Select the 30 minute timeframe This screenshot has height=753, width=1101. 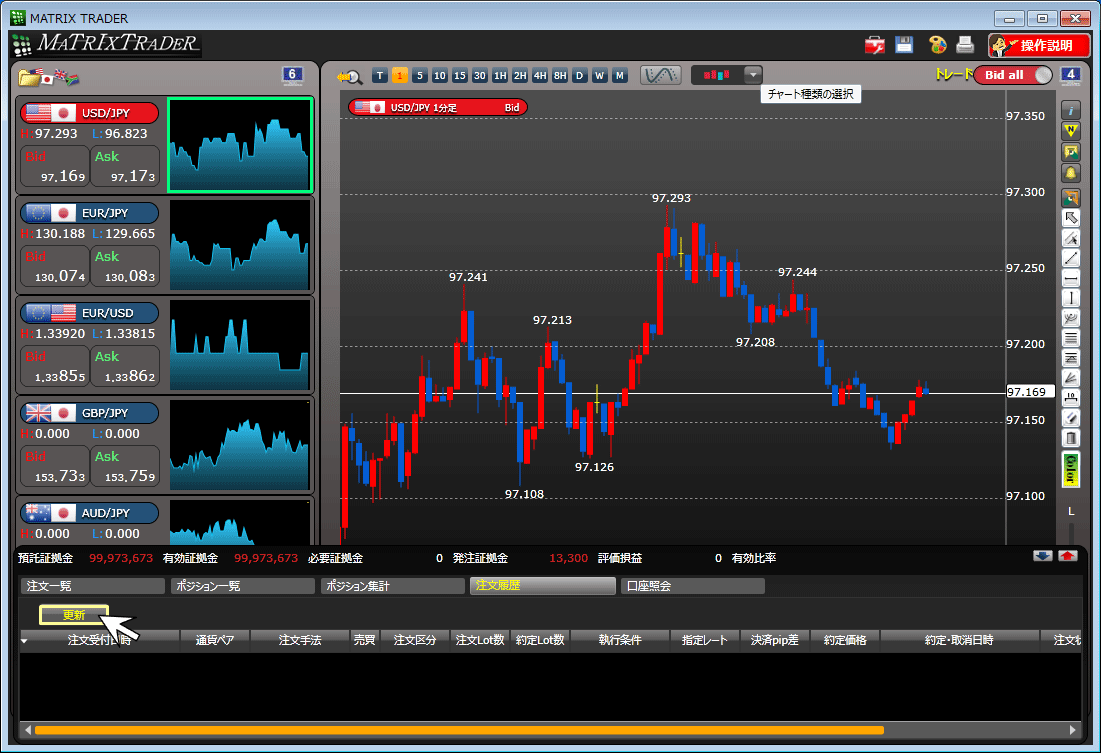480,76
